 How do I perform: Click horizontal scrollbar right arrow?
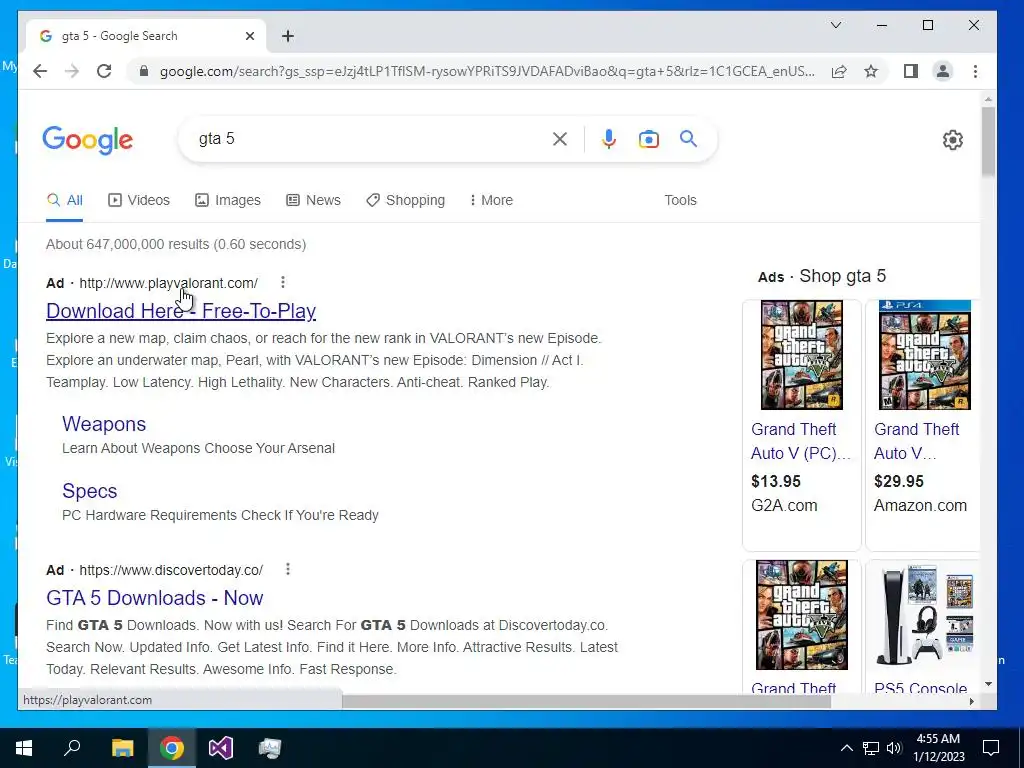[971, 701]
